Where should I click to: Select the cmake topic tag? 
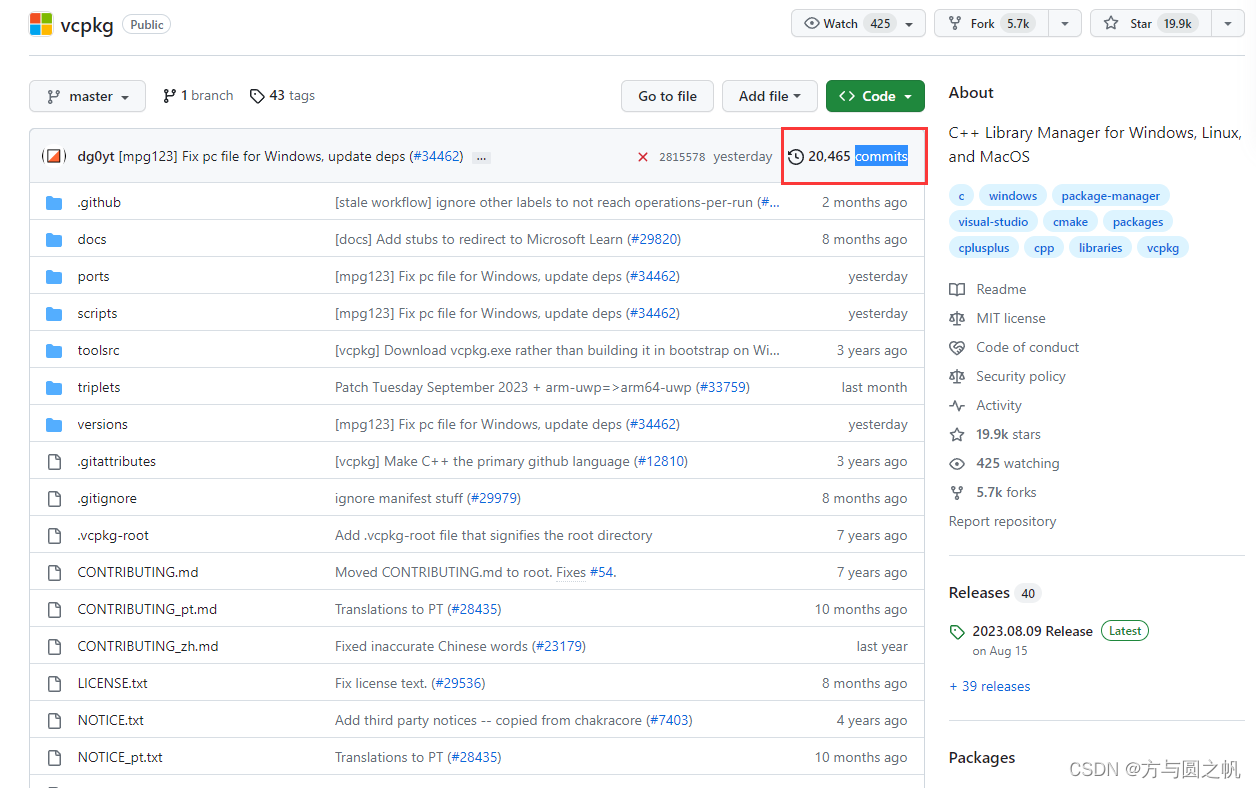click(1071, 222)
